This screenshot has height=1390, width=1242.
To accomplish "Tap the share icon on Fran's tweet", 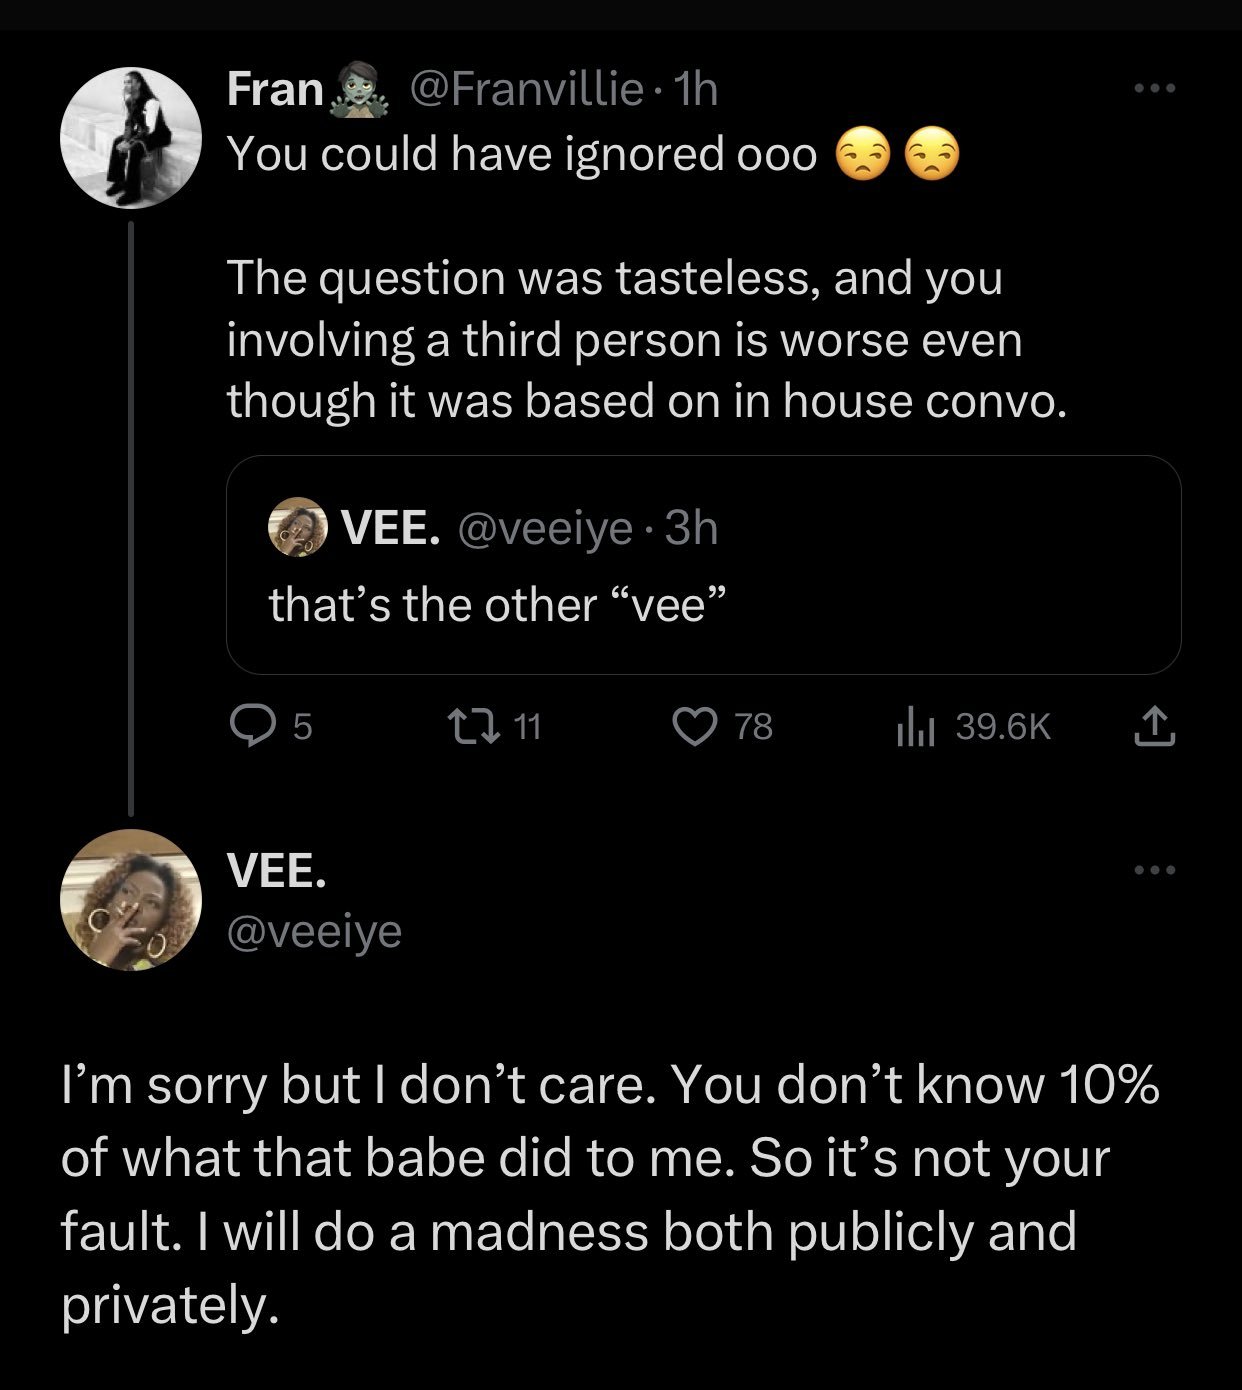I will pos(1153,725).
